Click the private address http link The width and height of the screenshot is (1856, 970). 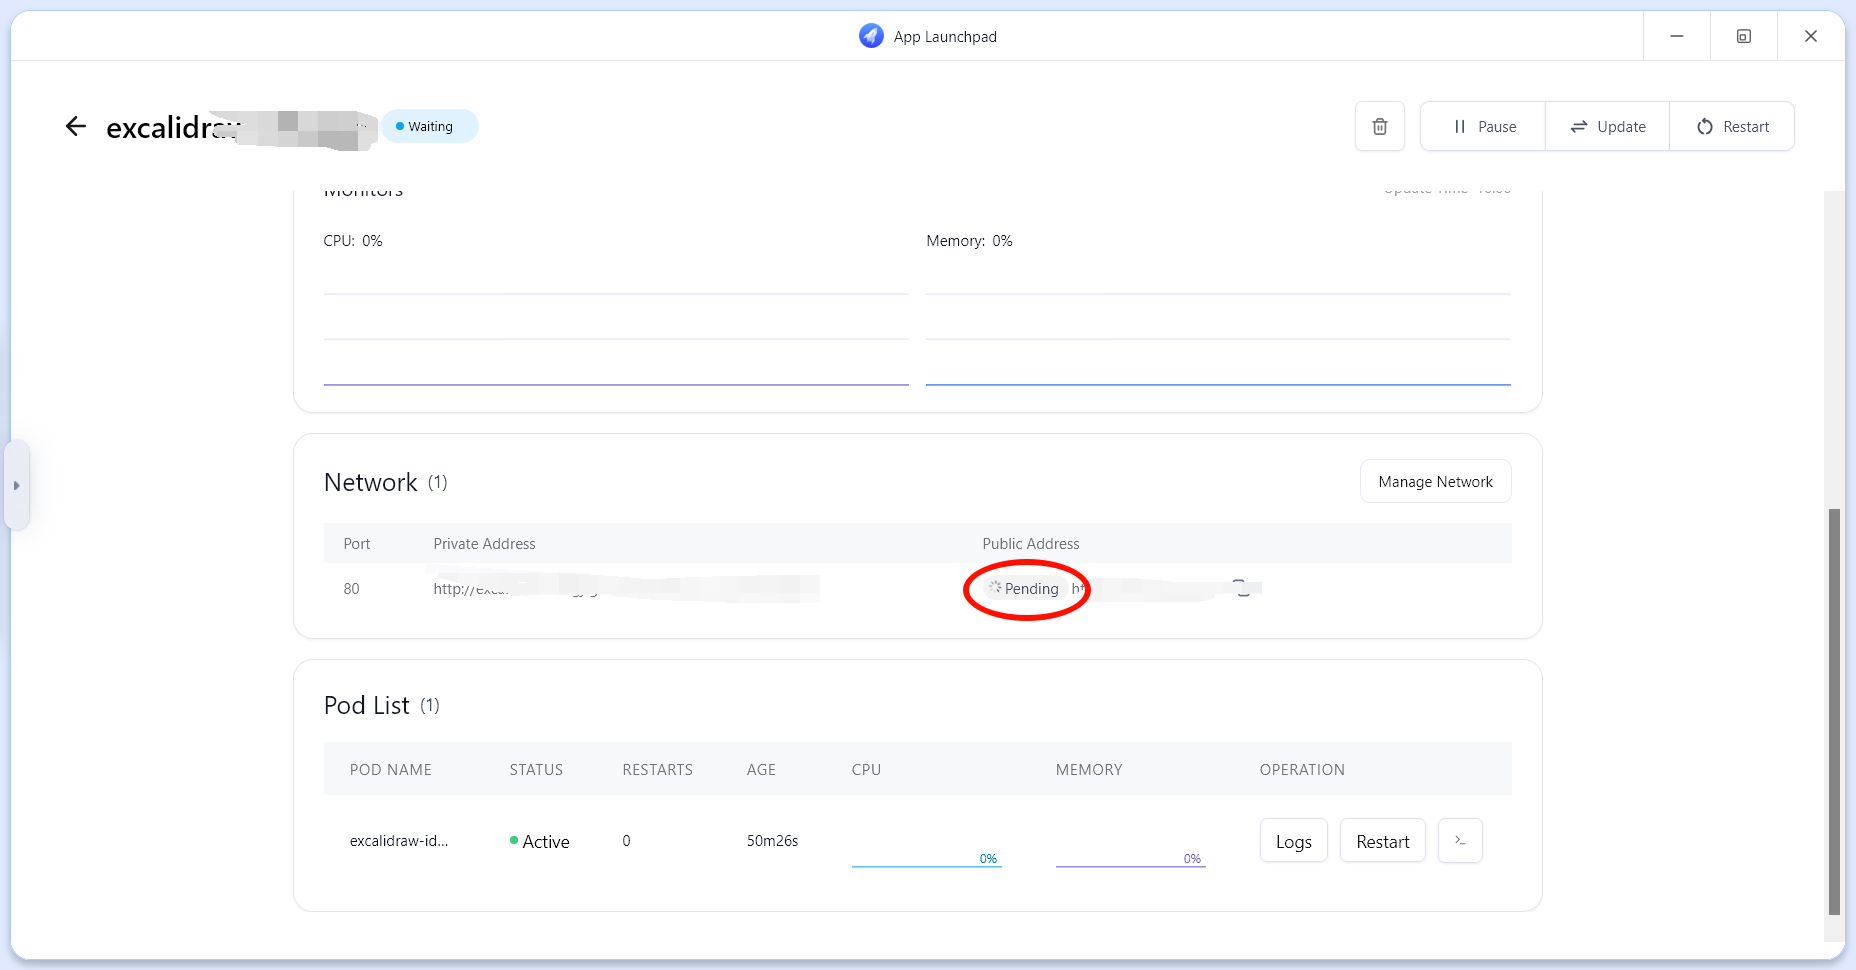[x=625, y=588]
